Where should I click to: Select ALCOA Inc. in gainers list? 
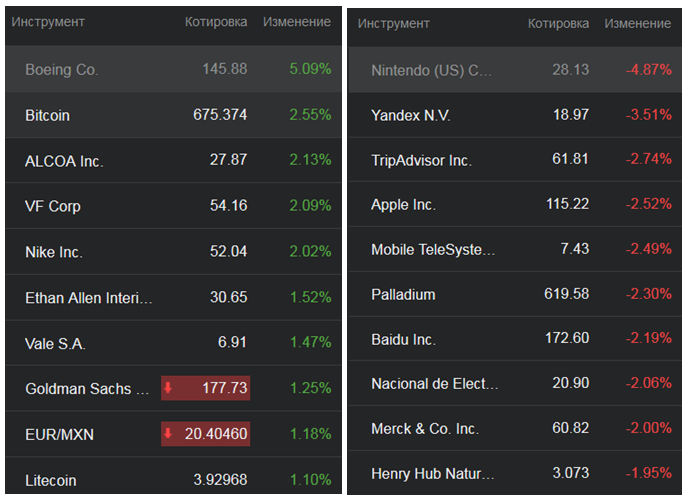click(x=64, y=160)
